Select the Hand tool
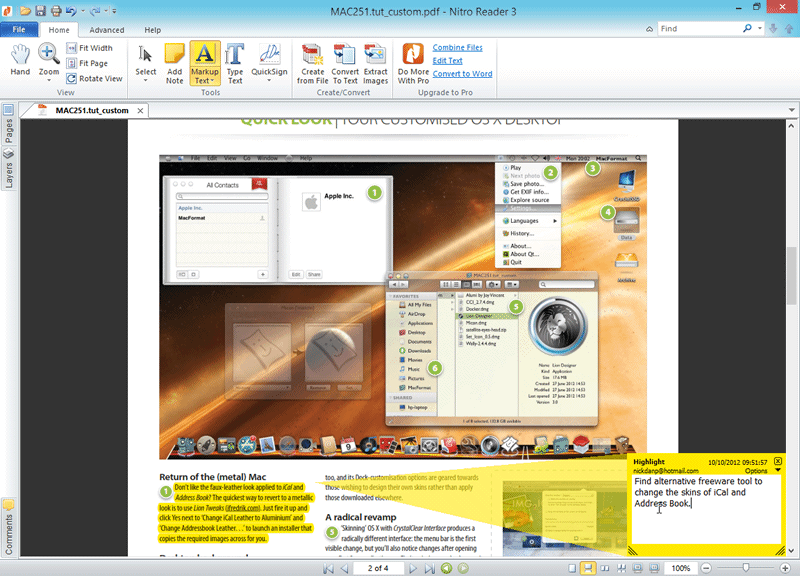The height and width of the screenshot is (576, 800). point(20,60)
